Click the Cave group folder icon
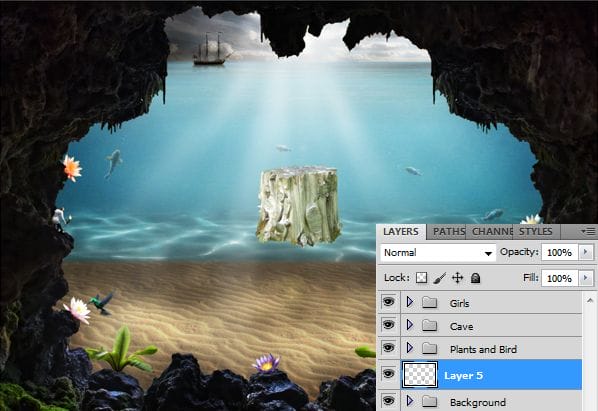The width and height of the screenshot is (598, 411). [x=429, y=325]
